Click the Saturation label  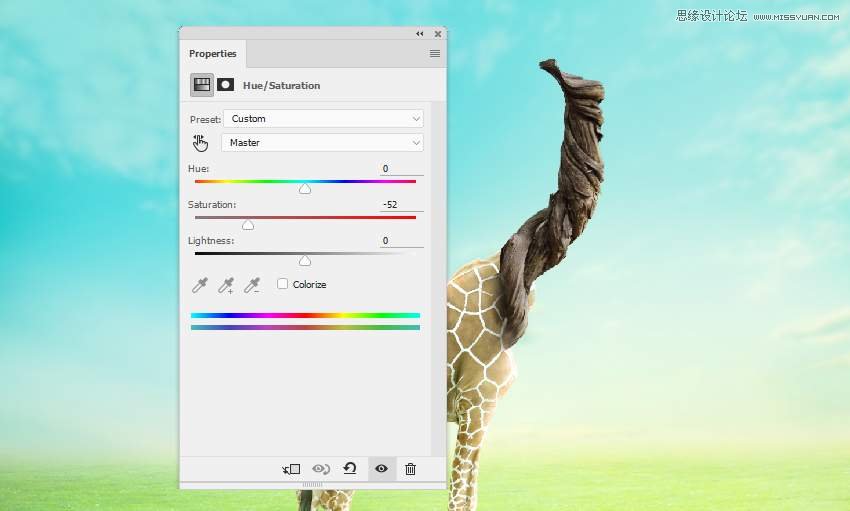[212, 204]
